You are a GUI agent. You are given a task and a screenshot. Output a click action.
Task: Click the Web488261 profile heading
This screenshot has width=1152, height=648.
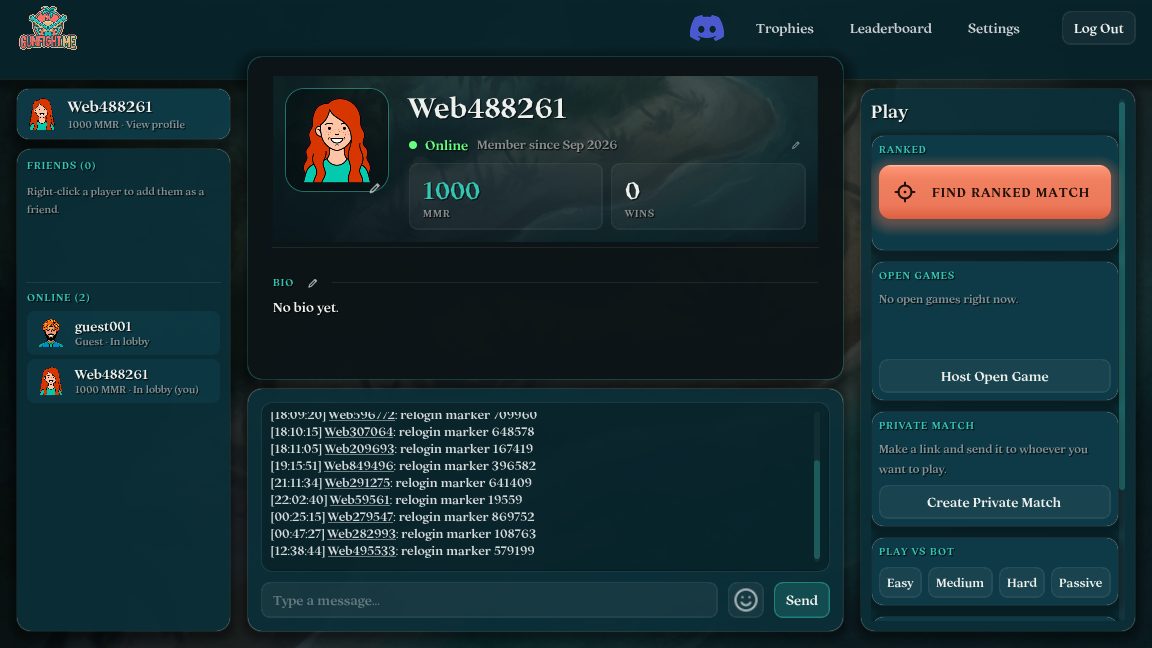(x=486, y=109)
